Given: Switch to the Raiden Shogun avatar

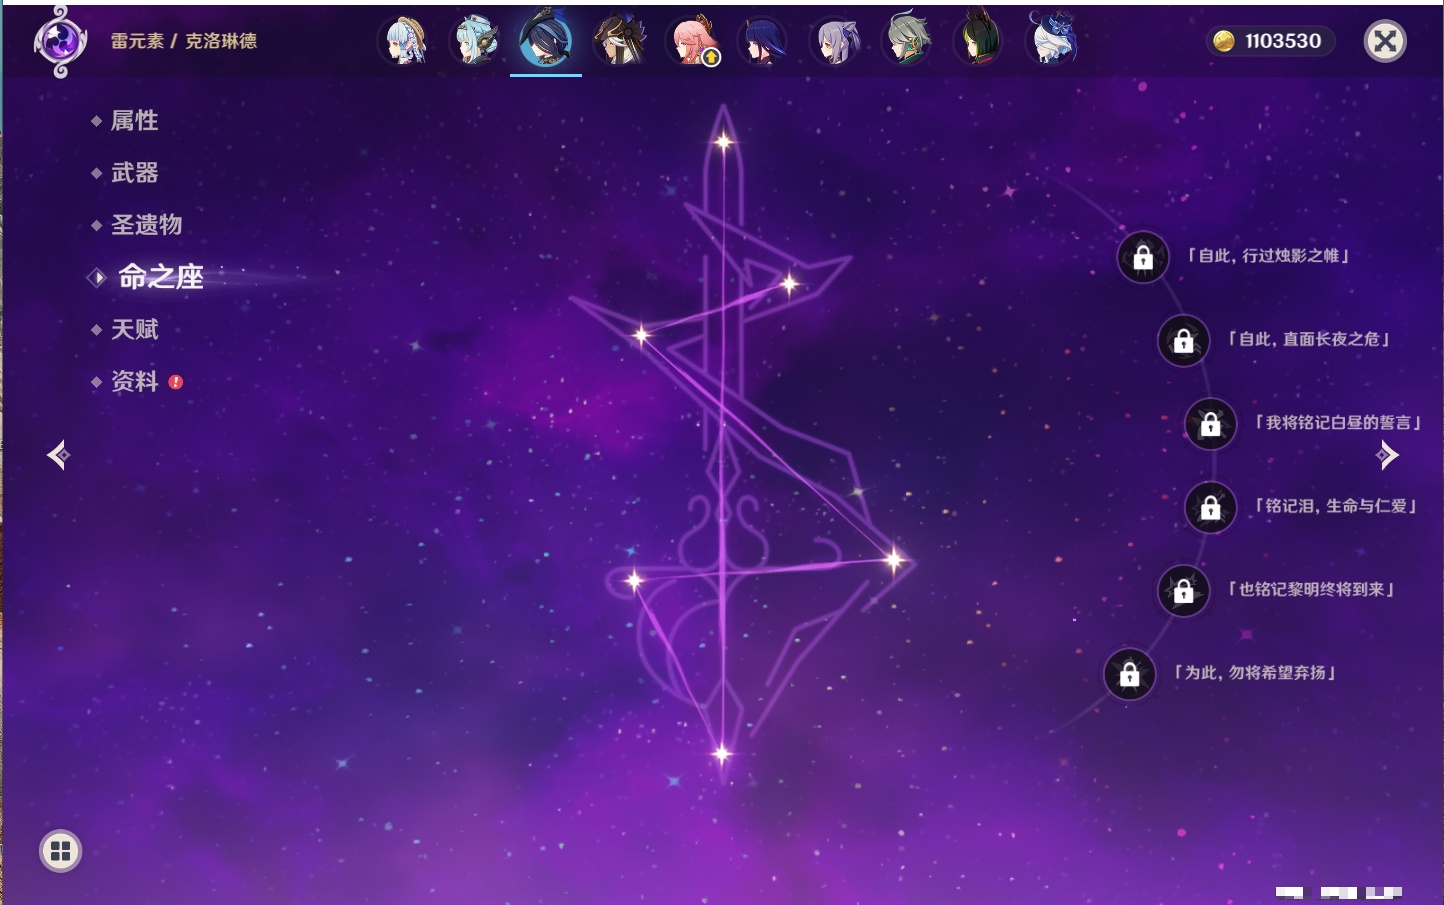Looking at the screenshot, I should [x=763, y=41].
